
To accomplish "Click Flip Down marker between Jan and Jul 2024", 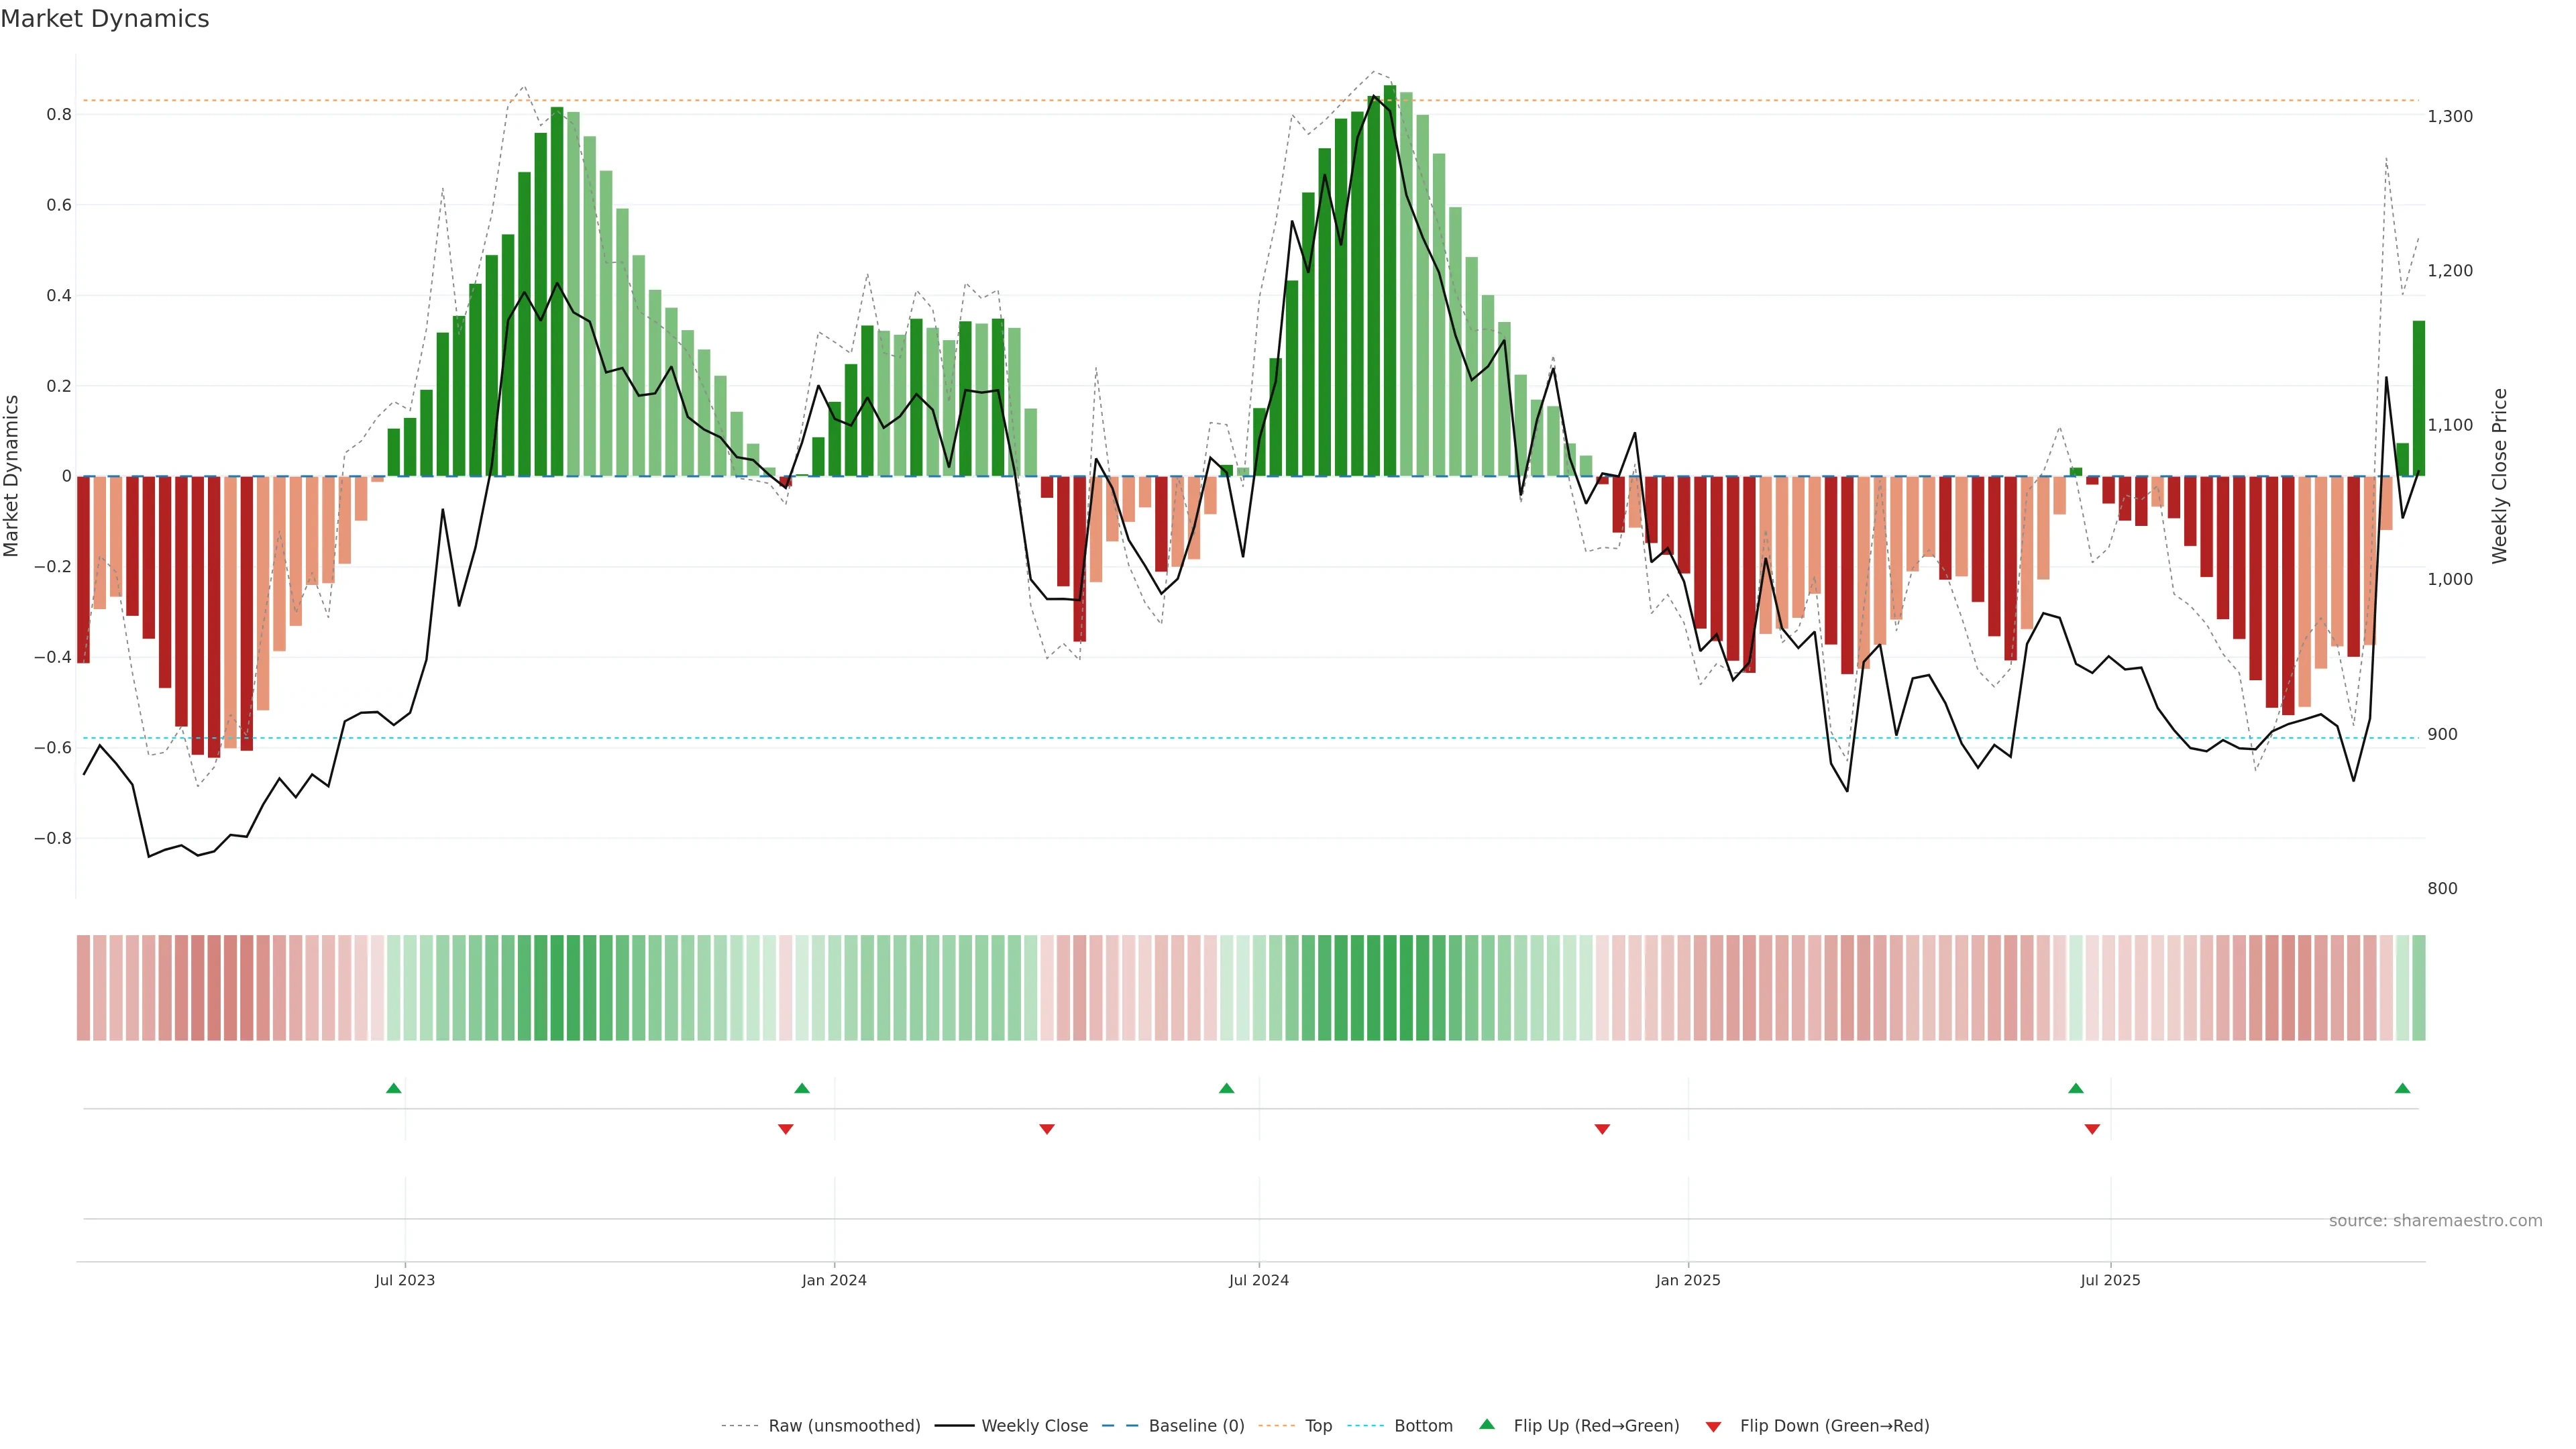I will point(1047,1129).
